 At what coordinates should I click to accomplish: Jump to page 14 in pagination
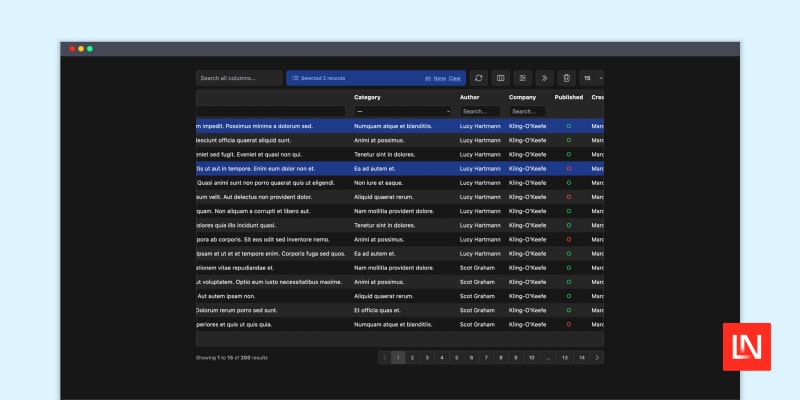pyautogui.click(x=581, y=357)
